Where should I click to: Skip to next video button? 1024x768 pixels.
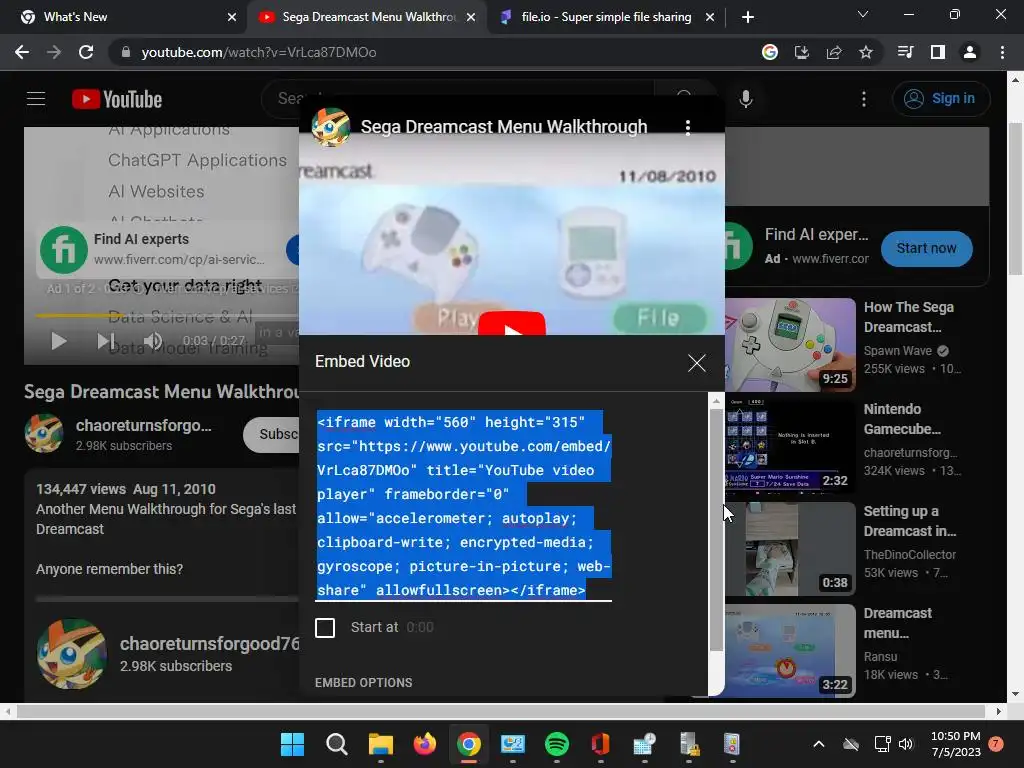tap(106, 341)
